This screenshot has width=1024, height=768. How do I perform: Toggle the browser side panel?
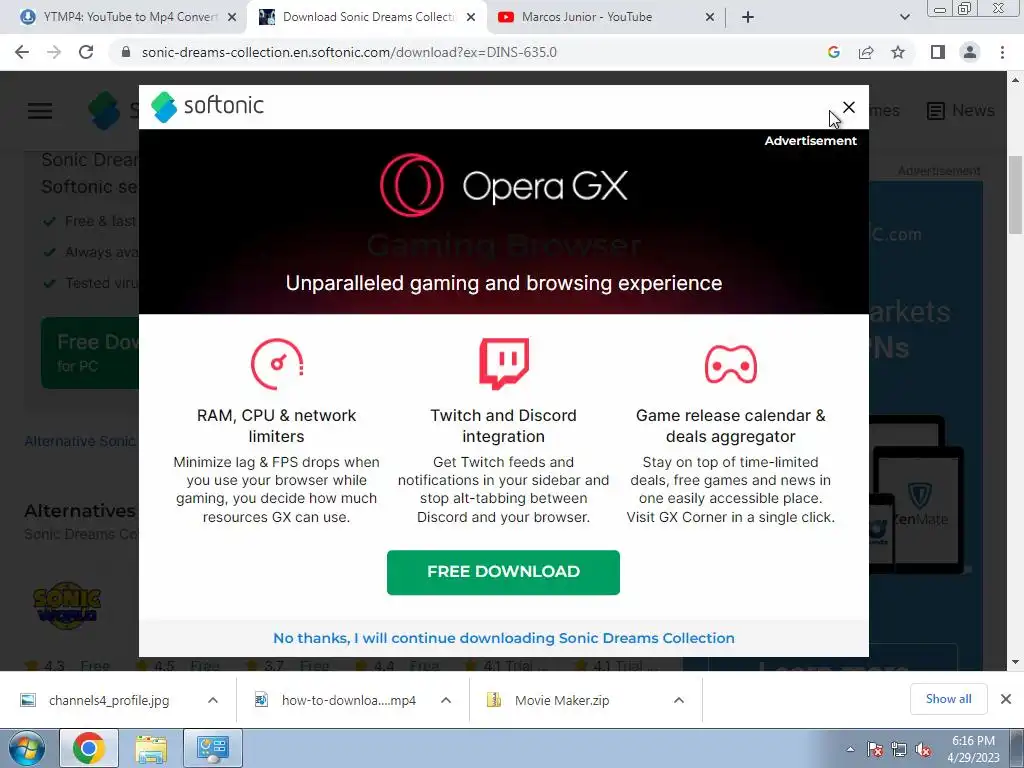(x=938, y=52)
